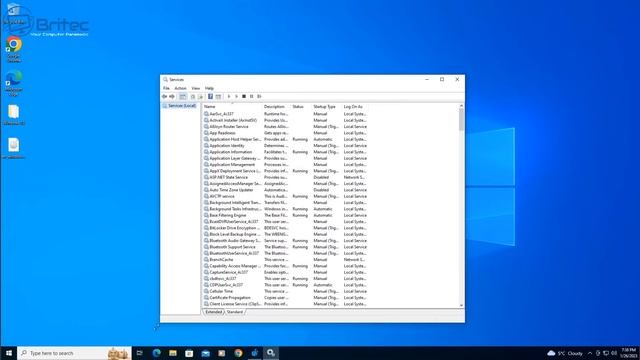Open the File menu

point(166,88)
